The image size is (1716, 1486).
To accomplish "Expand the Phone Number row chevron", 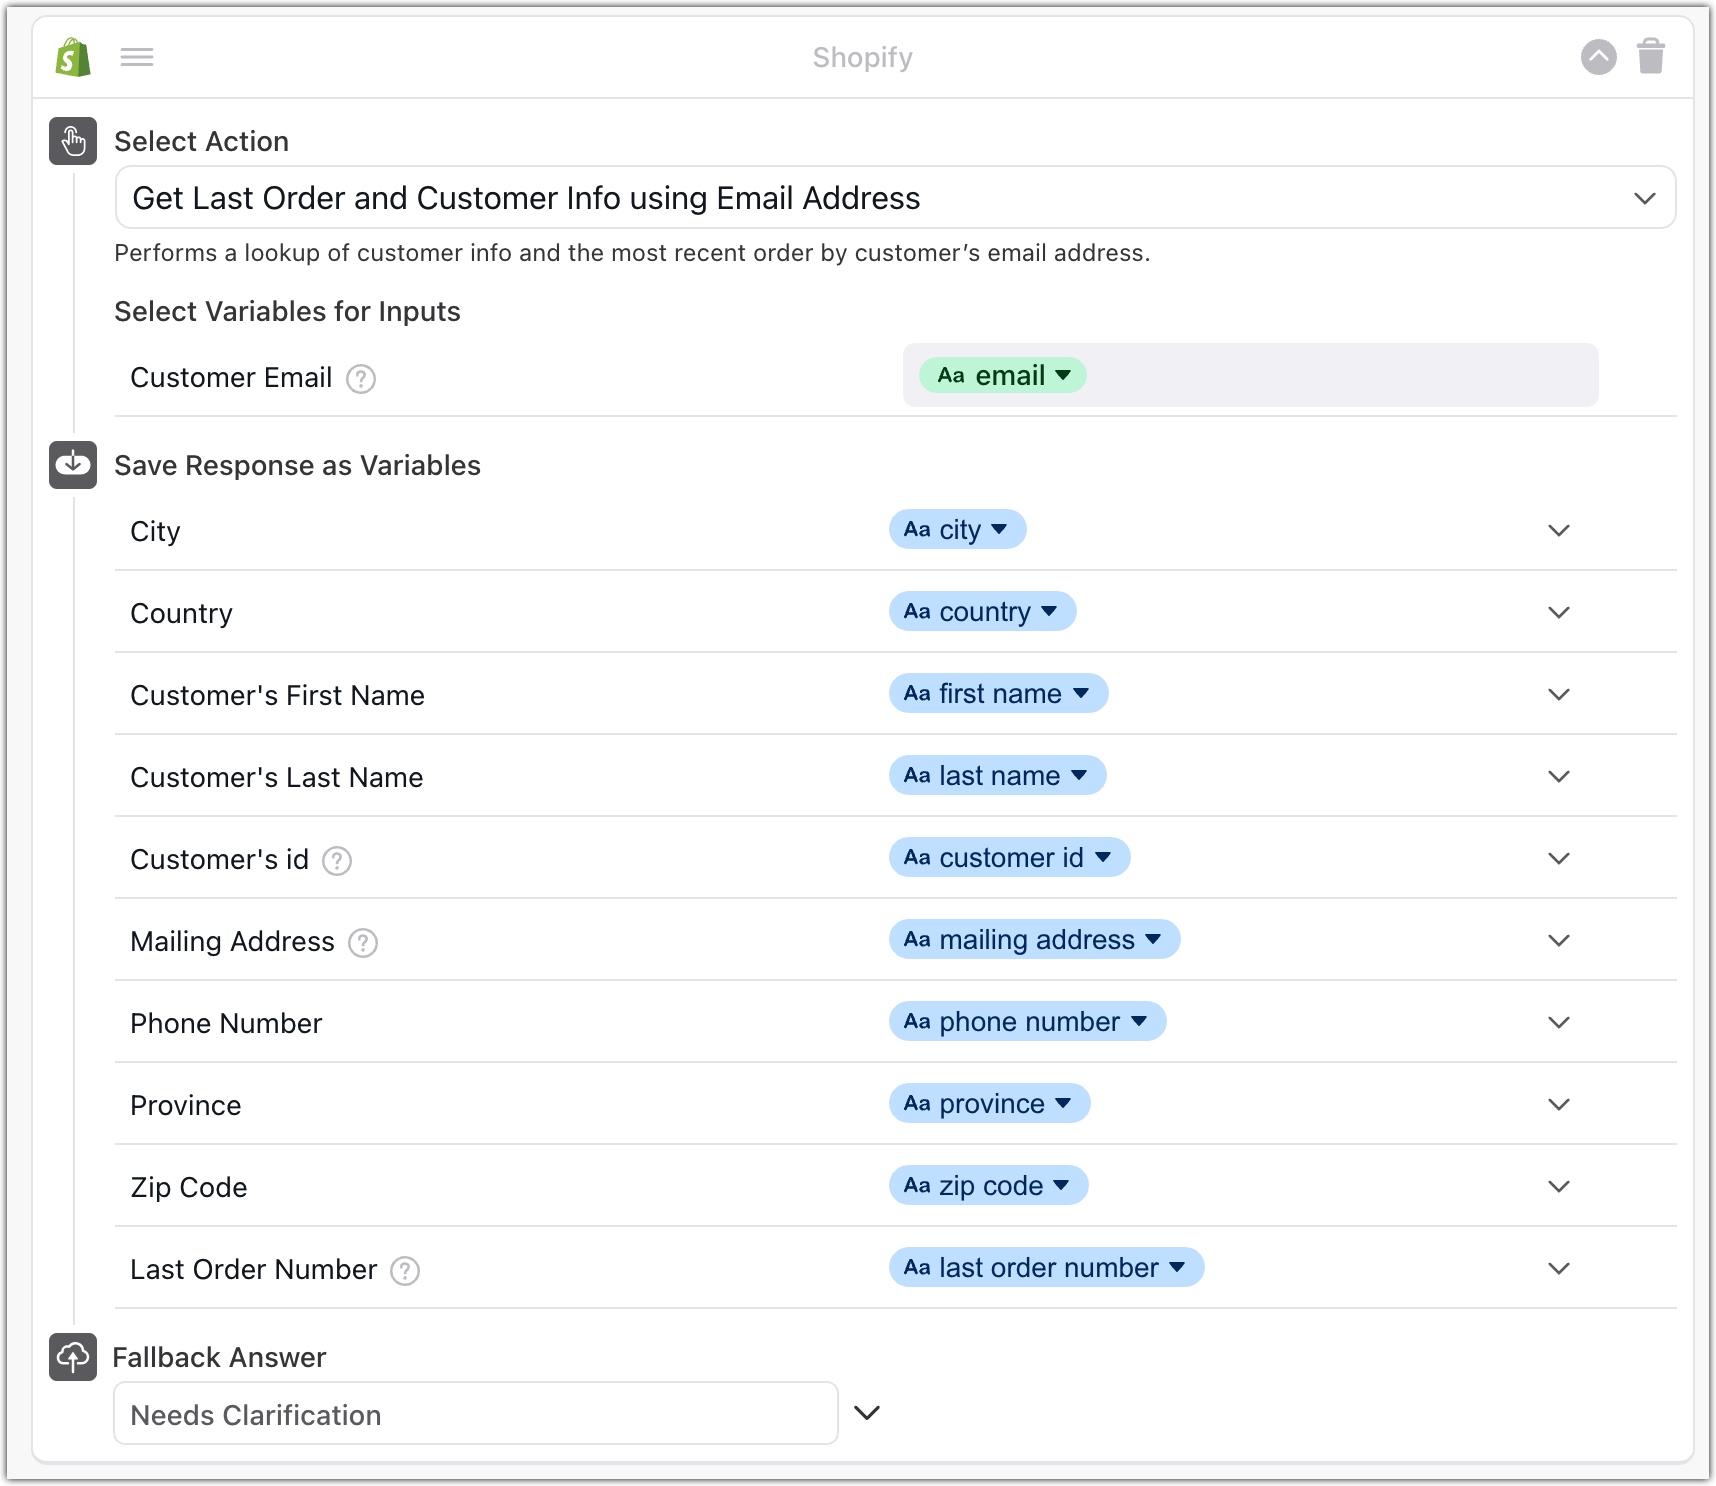I will 1558,1023.
